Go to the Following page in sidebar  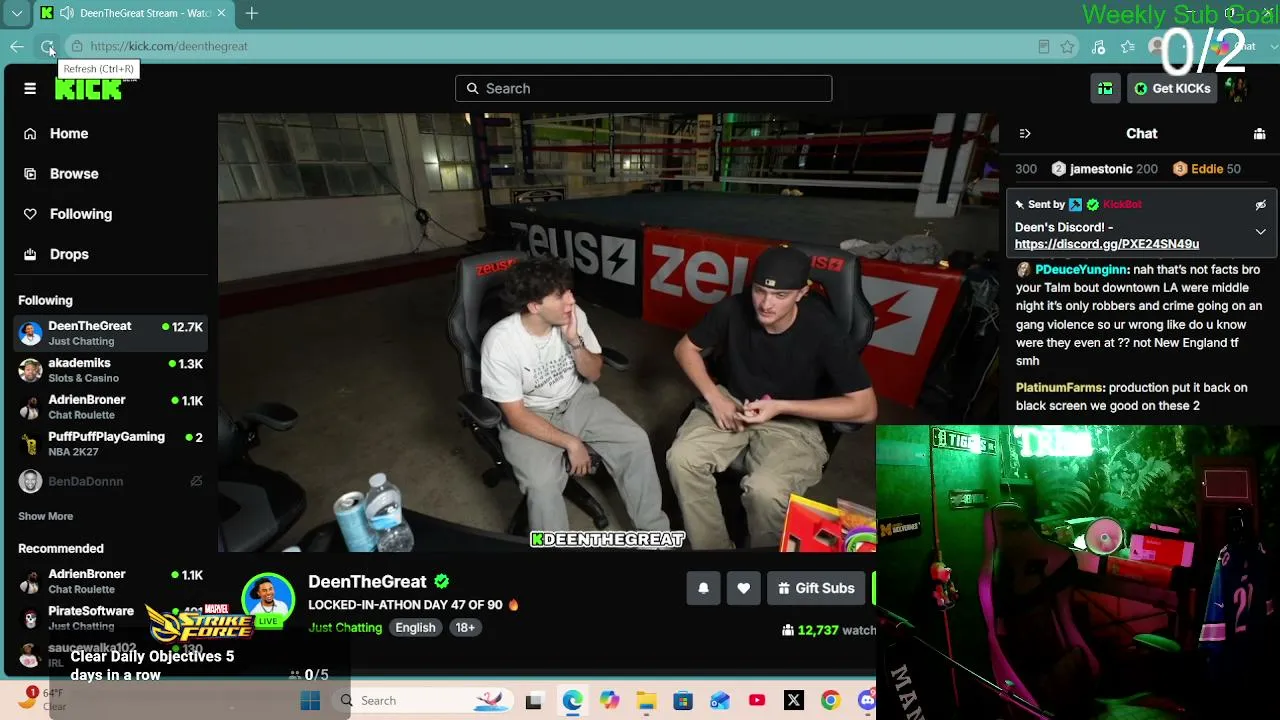[81, 214]
